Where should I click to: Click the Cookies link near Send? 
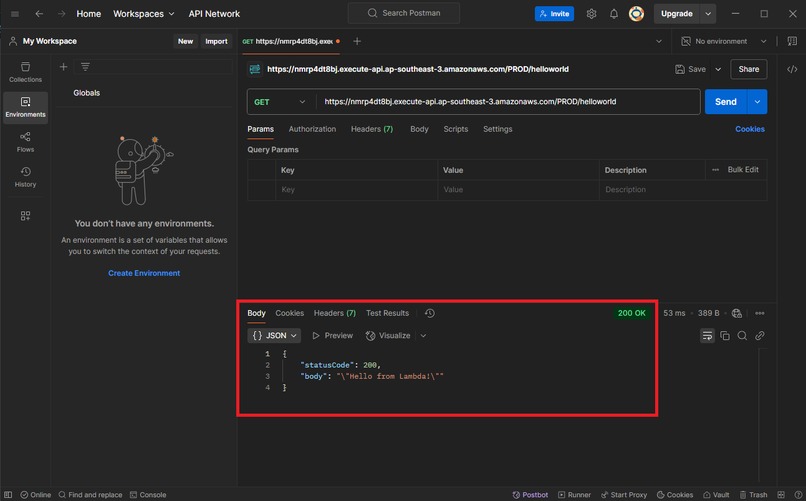749,129
